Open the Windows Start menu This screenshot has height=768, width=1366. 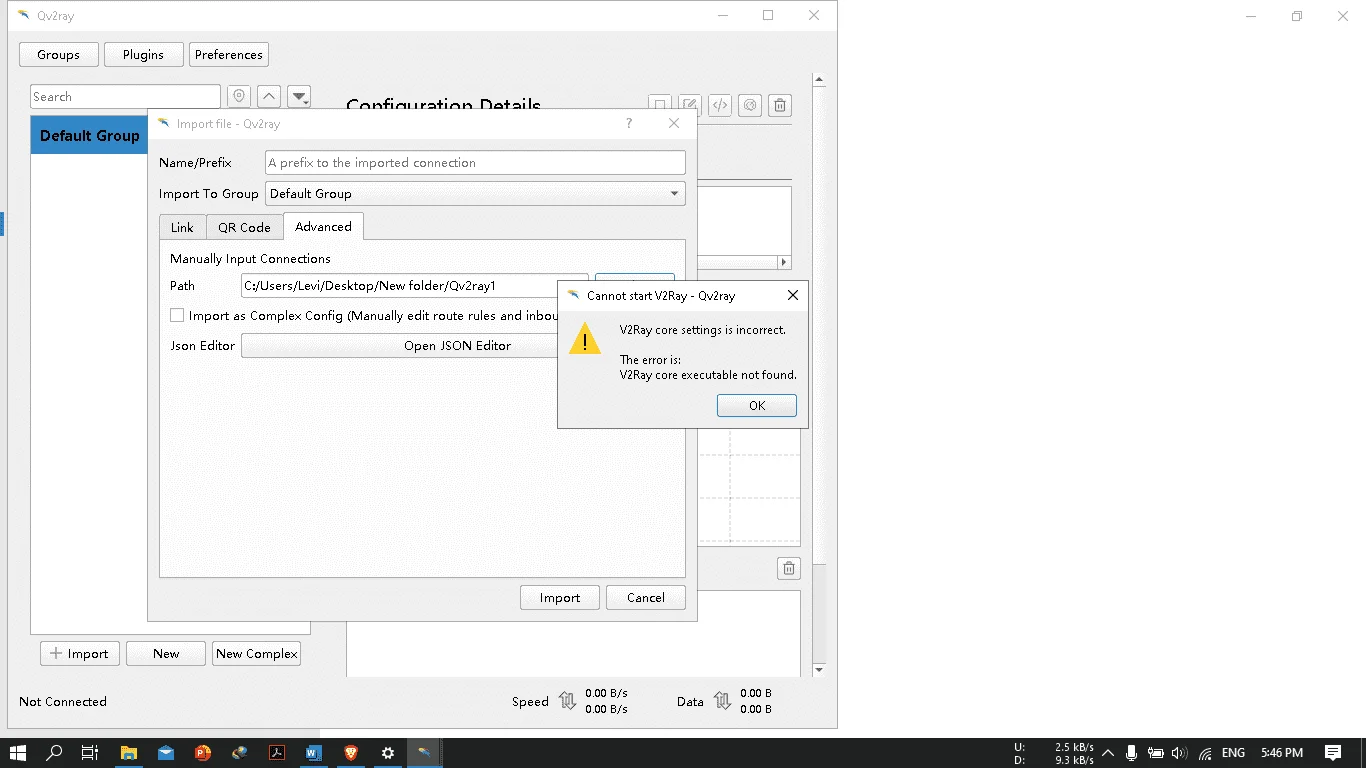pos(18,753)
